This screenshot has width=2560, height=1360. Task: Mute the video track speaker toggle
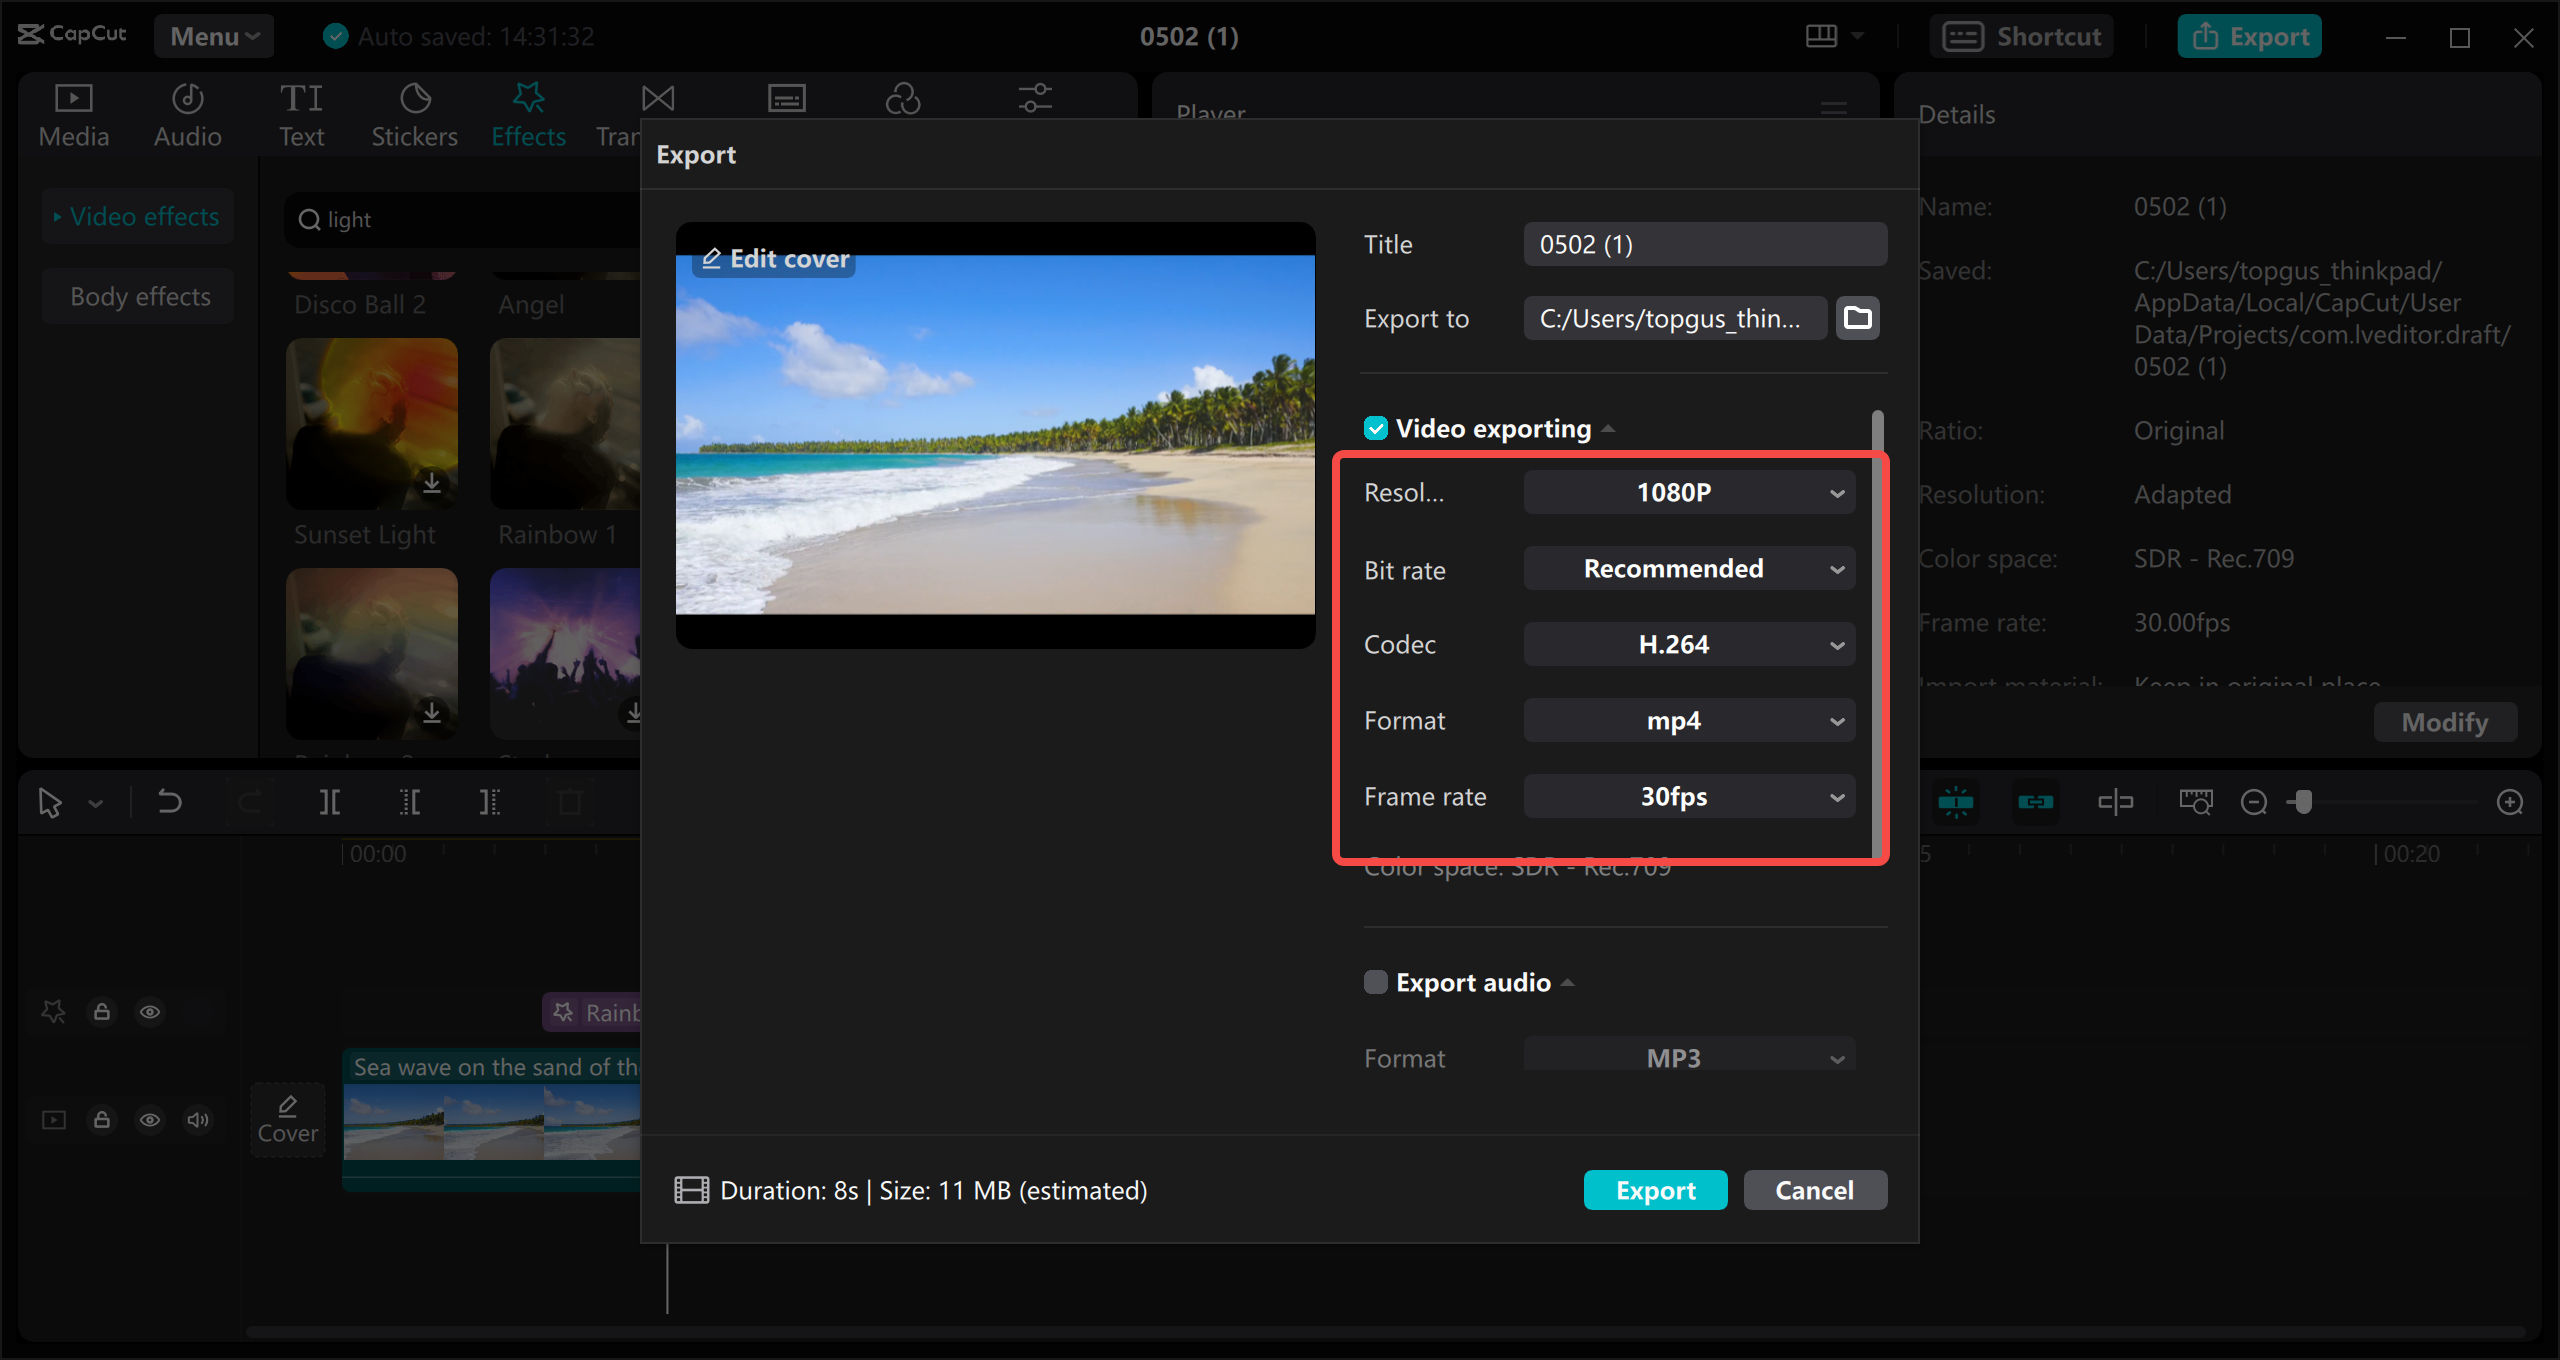pyautogui.click(x=197, y=1120)
